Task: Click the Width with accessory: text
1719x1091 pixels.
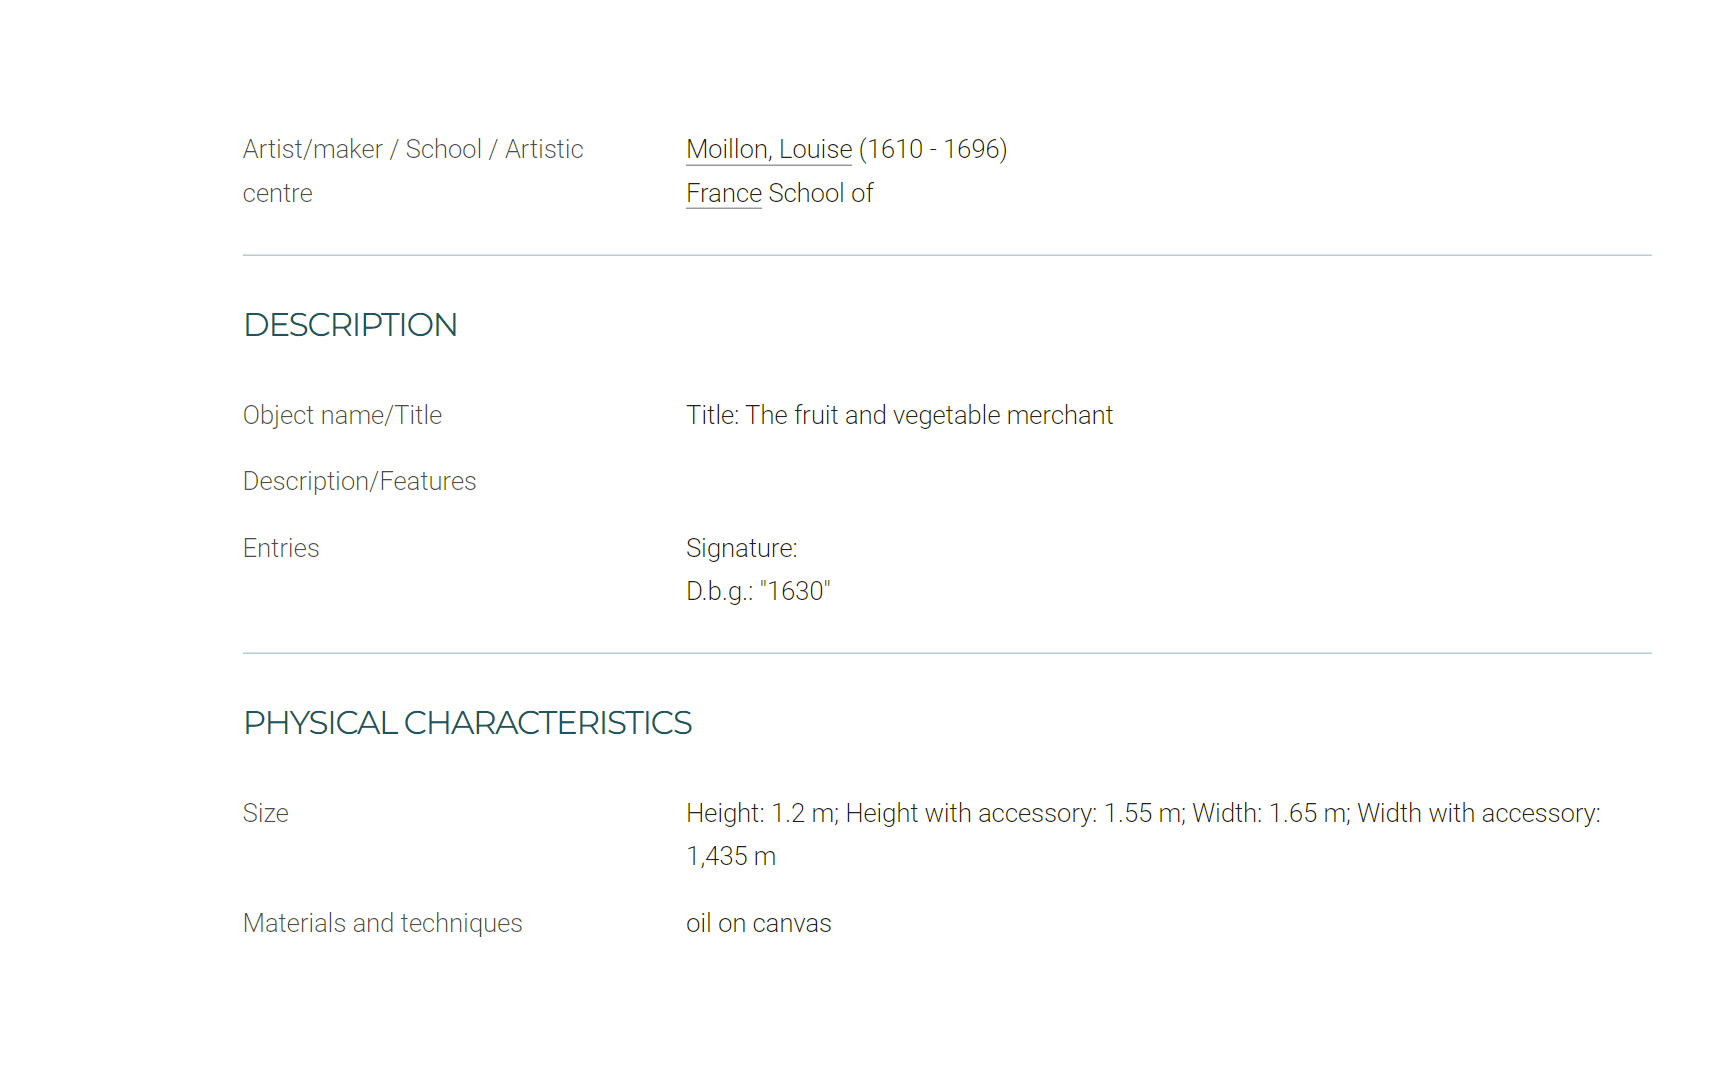Action: 1478,813
